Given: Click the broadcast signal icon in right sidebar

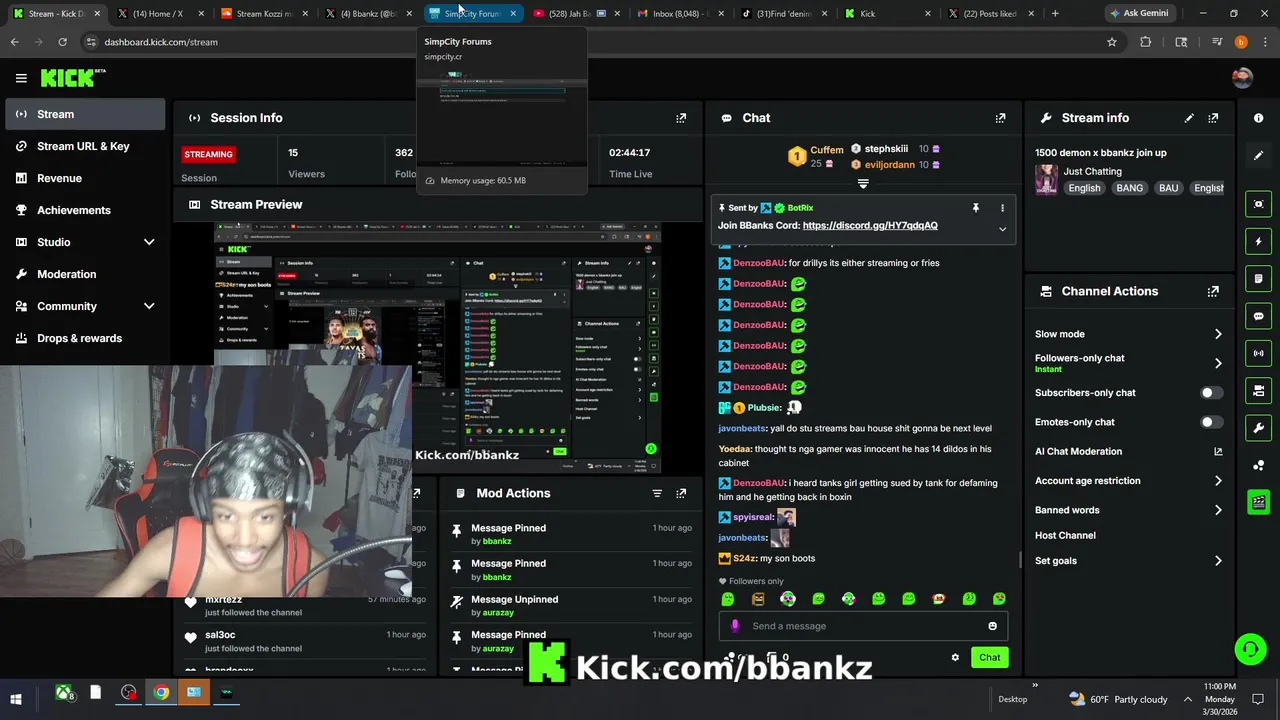Looking at the screenshot, I should click(1258, 353).
